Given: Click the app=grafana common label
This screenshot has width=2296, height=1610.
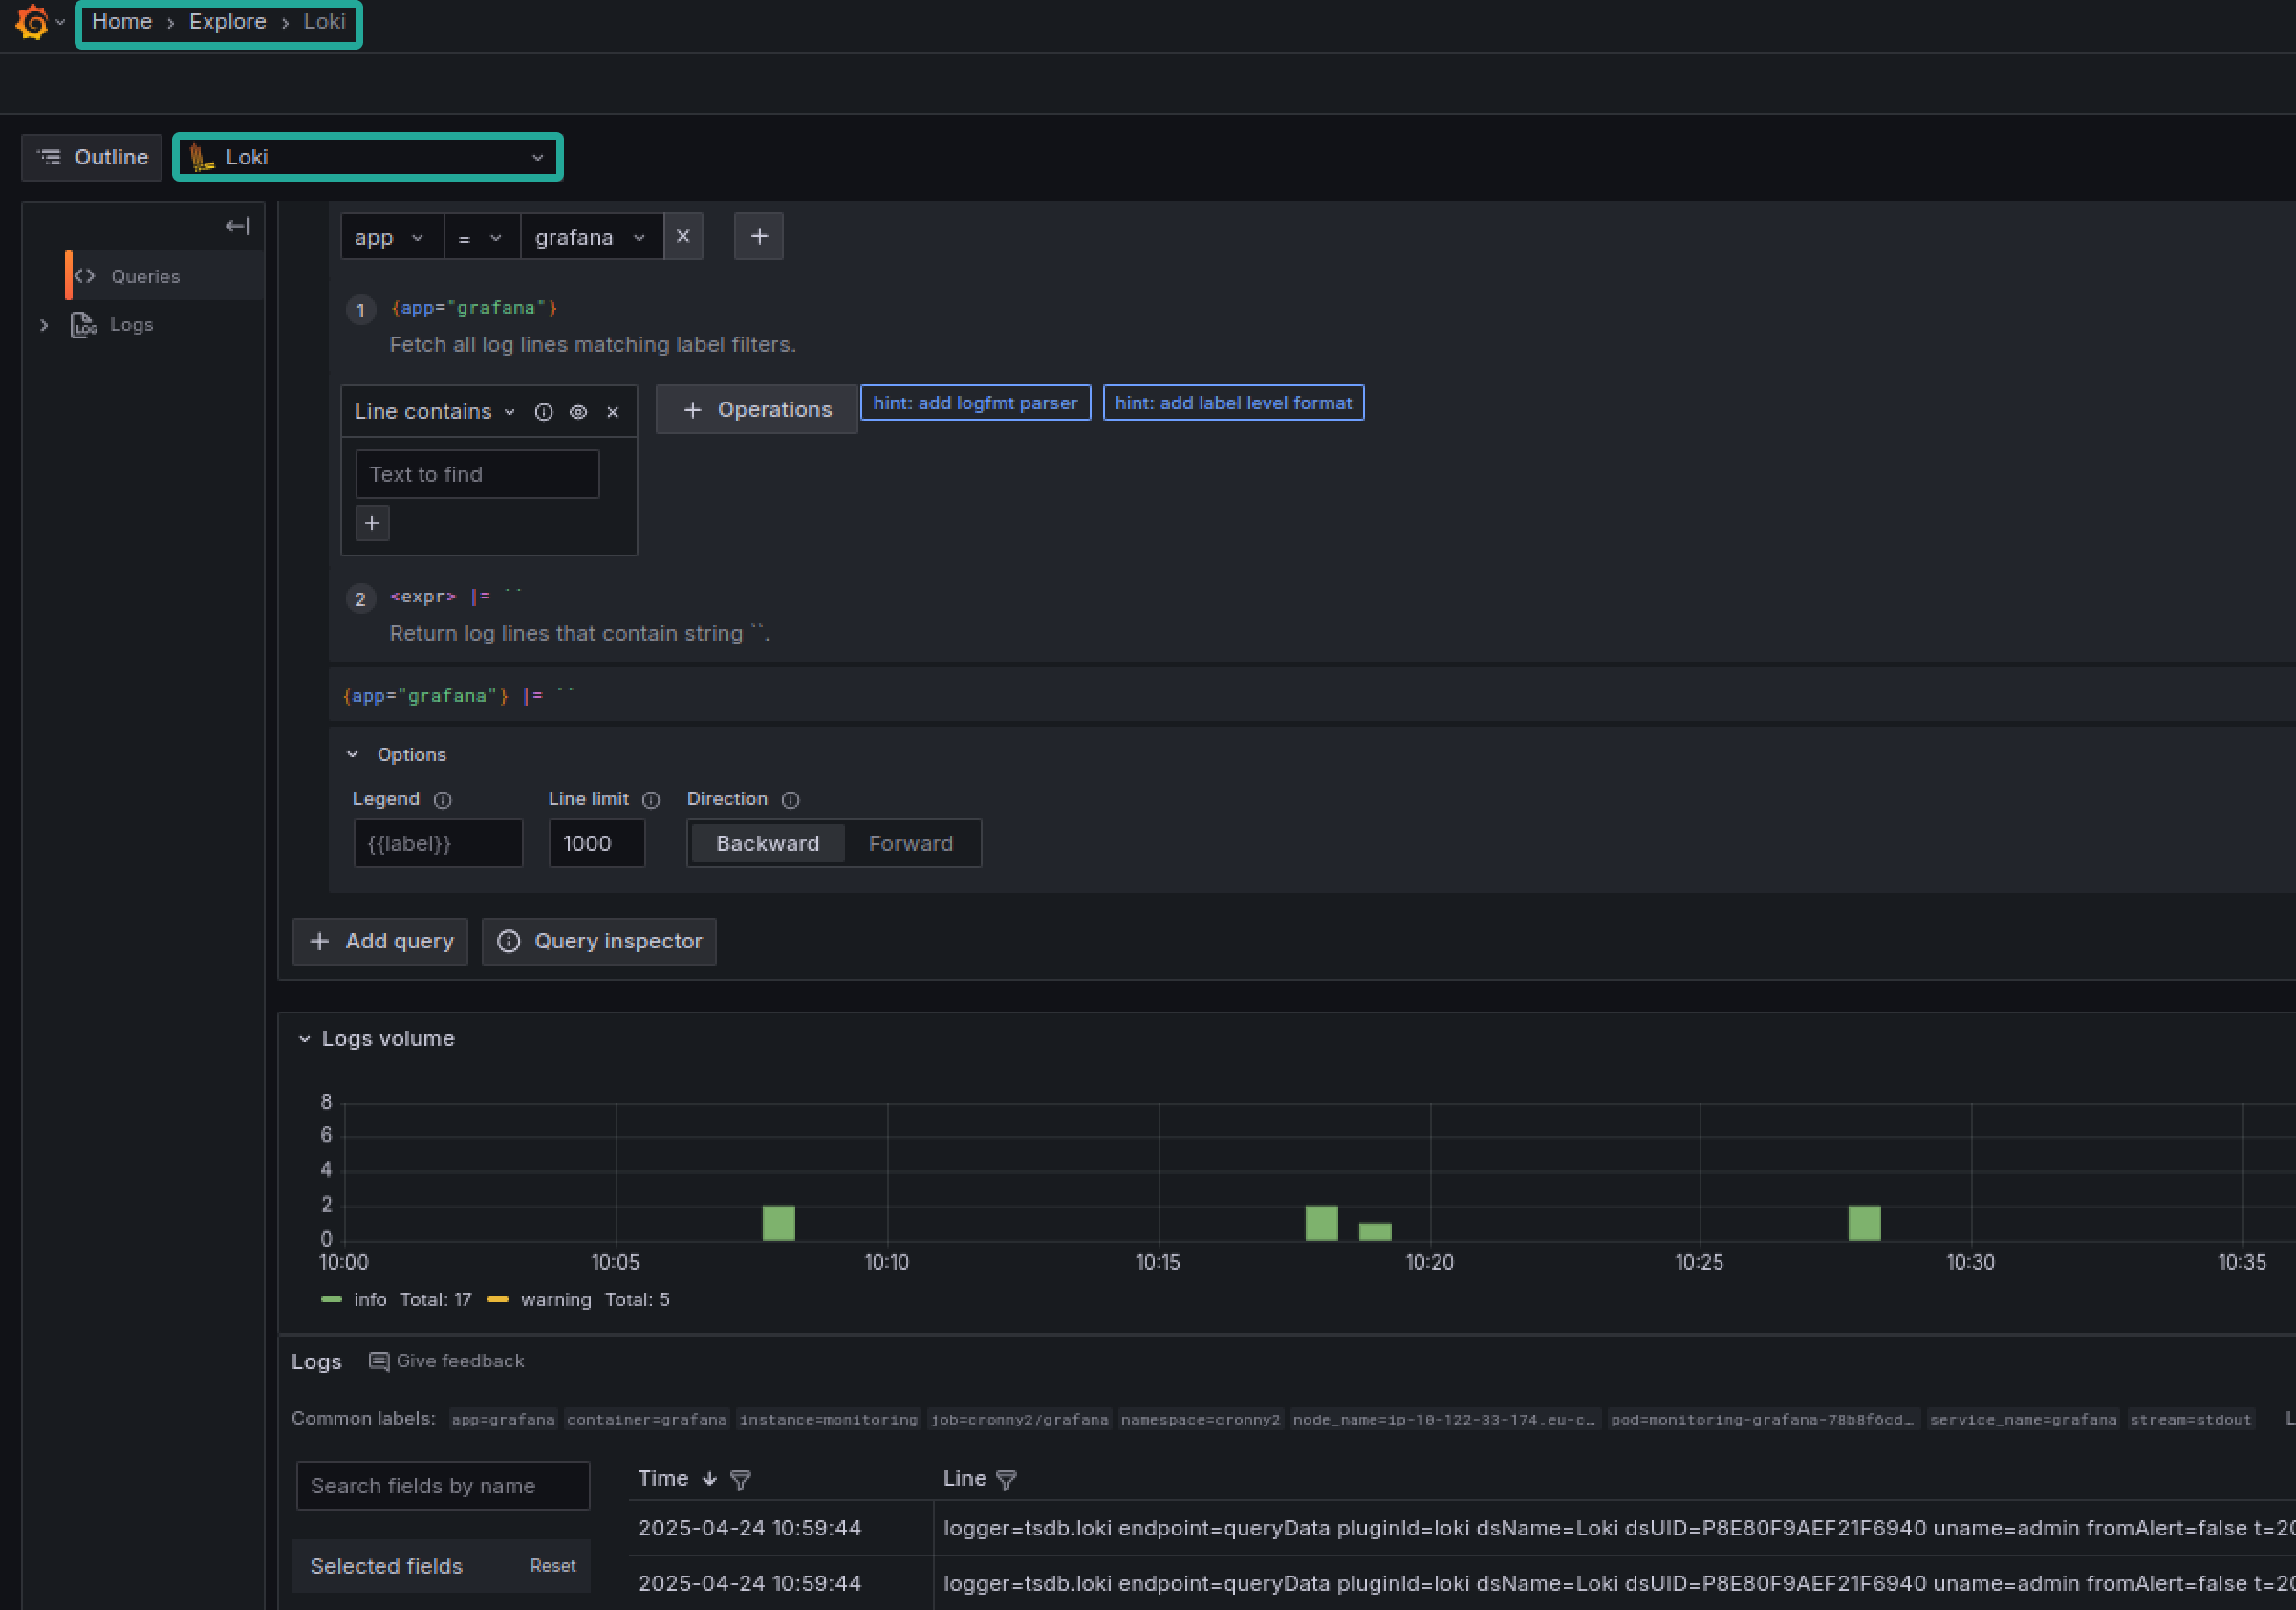Looking at the screenshot, I should [x=503, y=1419].
